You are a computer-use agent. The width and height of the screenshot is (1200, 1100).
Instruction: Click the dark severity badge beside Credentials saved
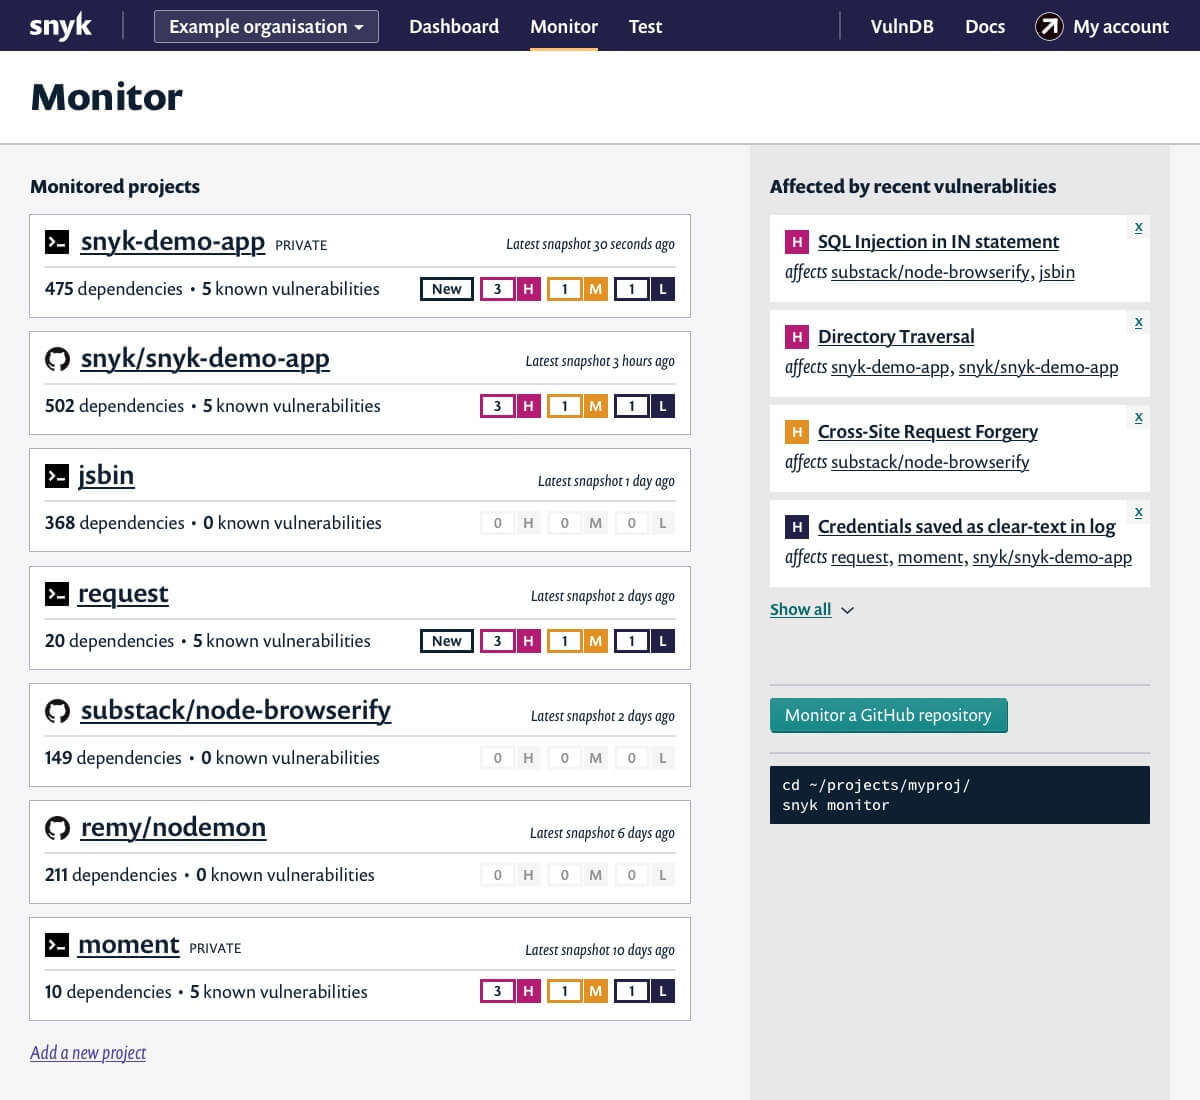pos(797,526)
